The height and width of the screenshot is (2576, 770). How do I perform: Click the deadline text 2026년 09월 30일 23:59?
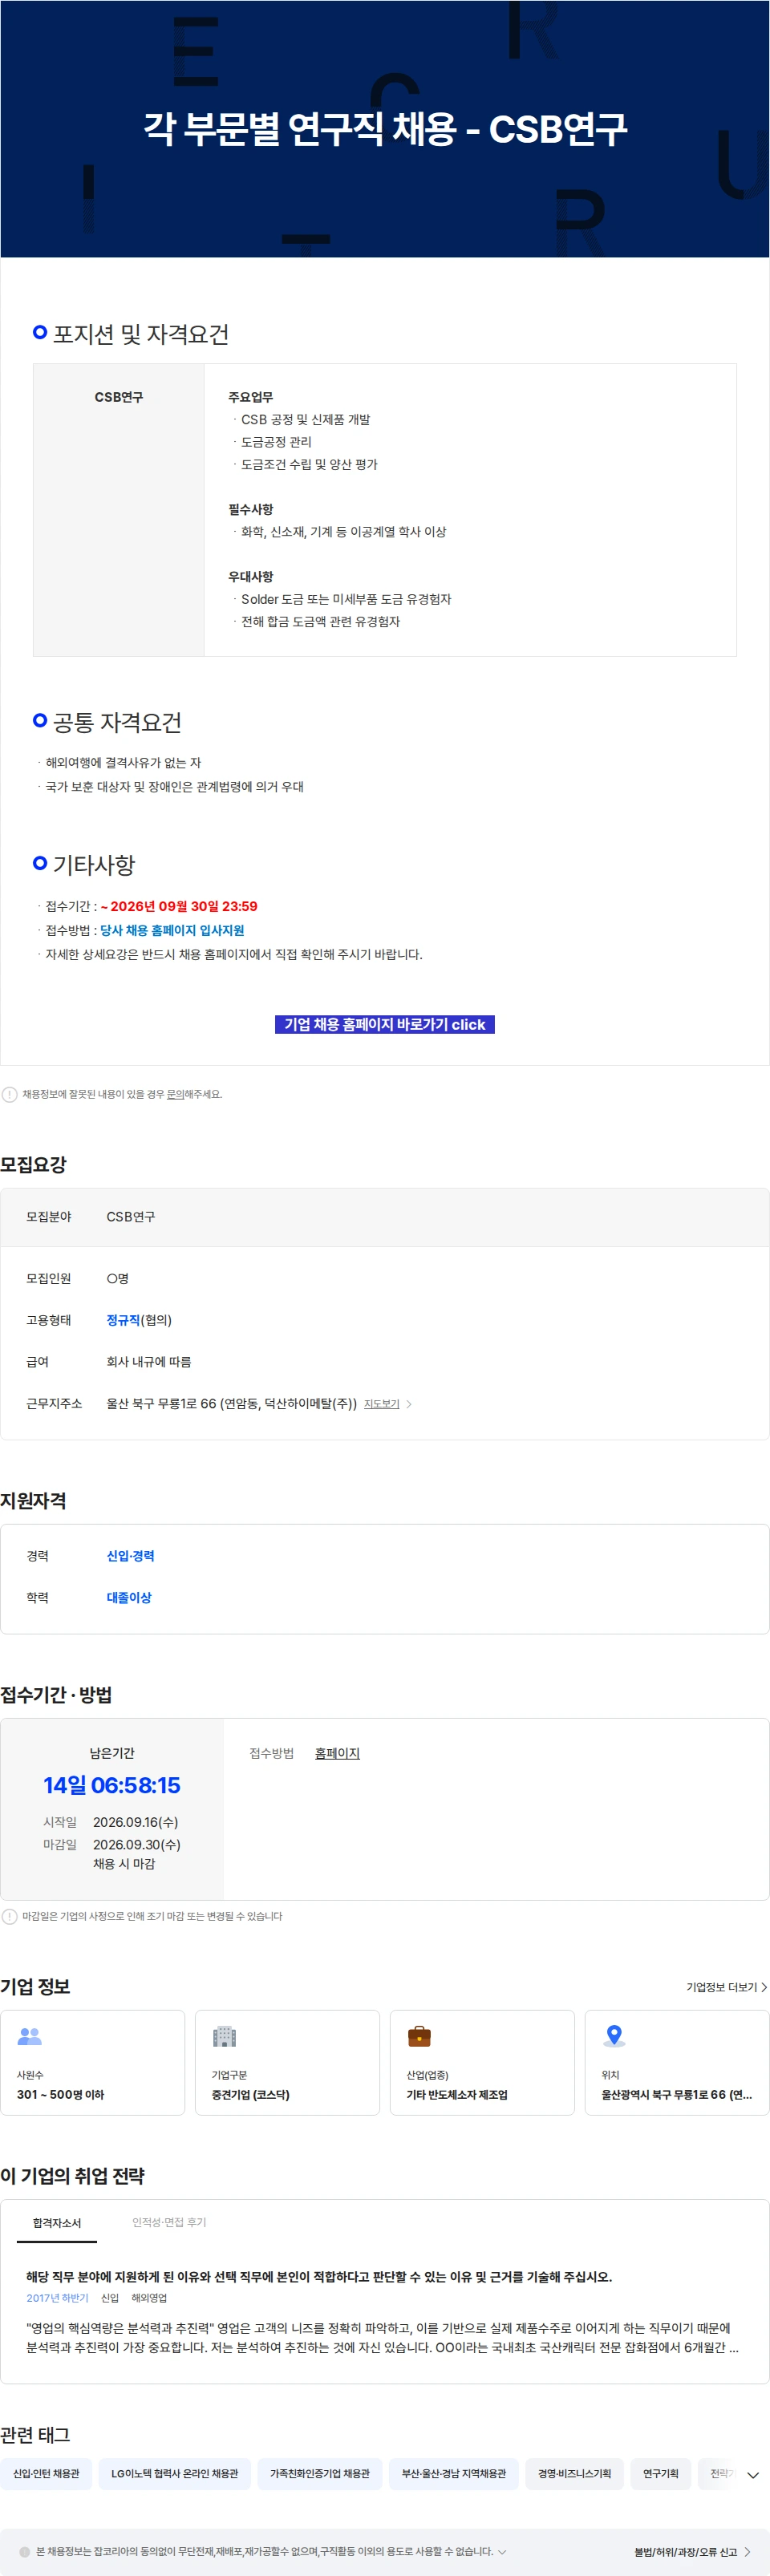pyautogui.click(x=184, y=906)
